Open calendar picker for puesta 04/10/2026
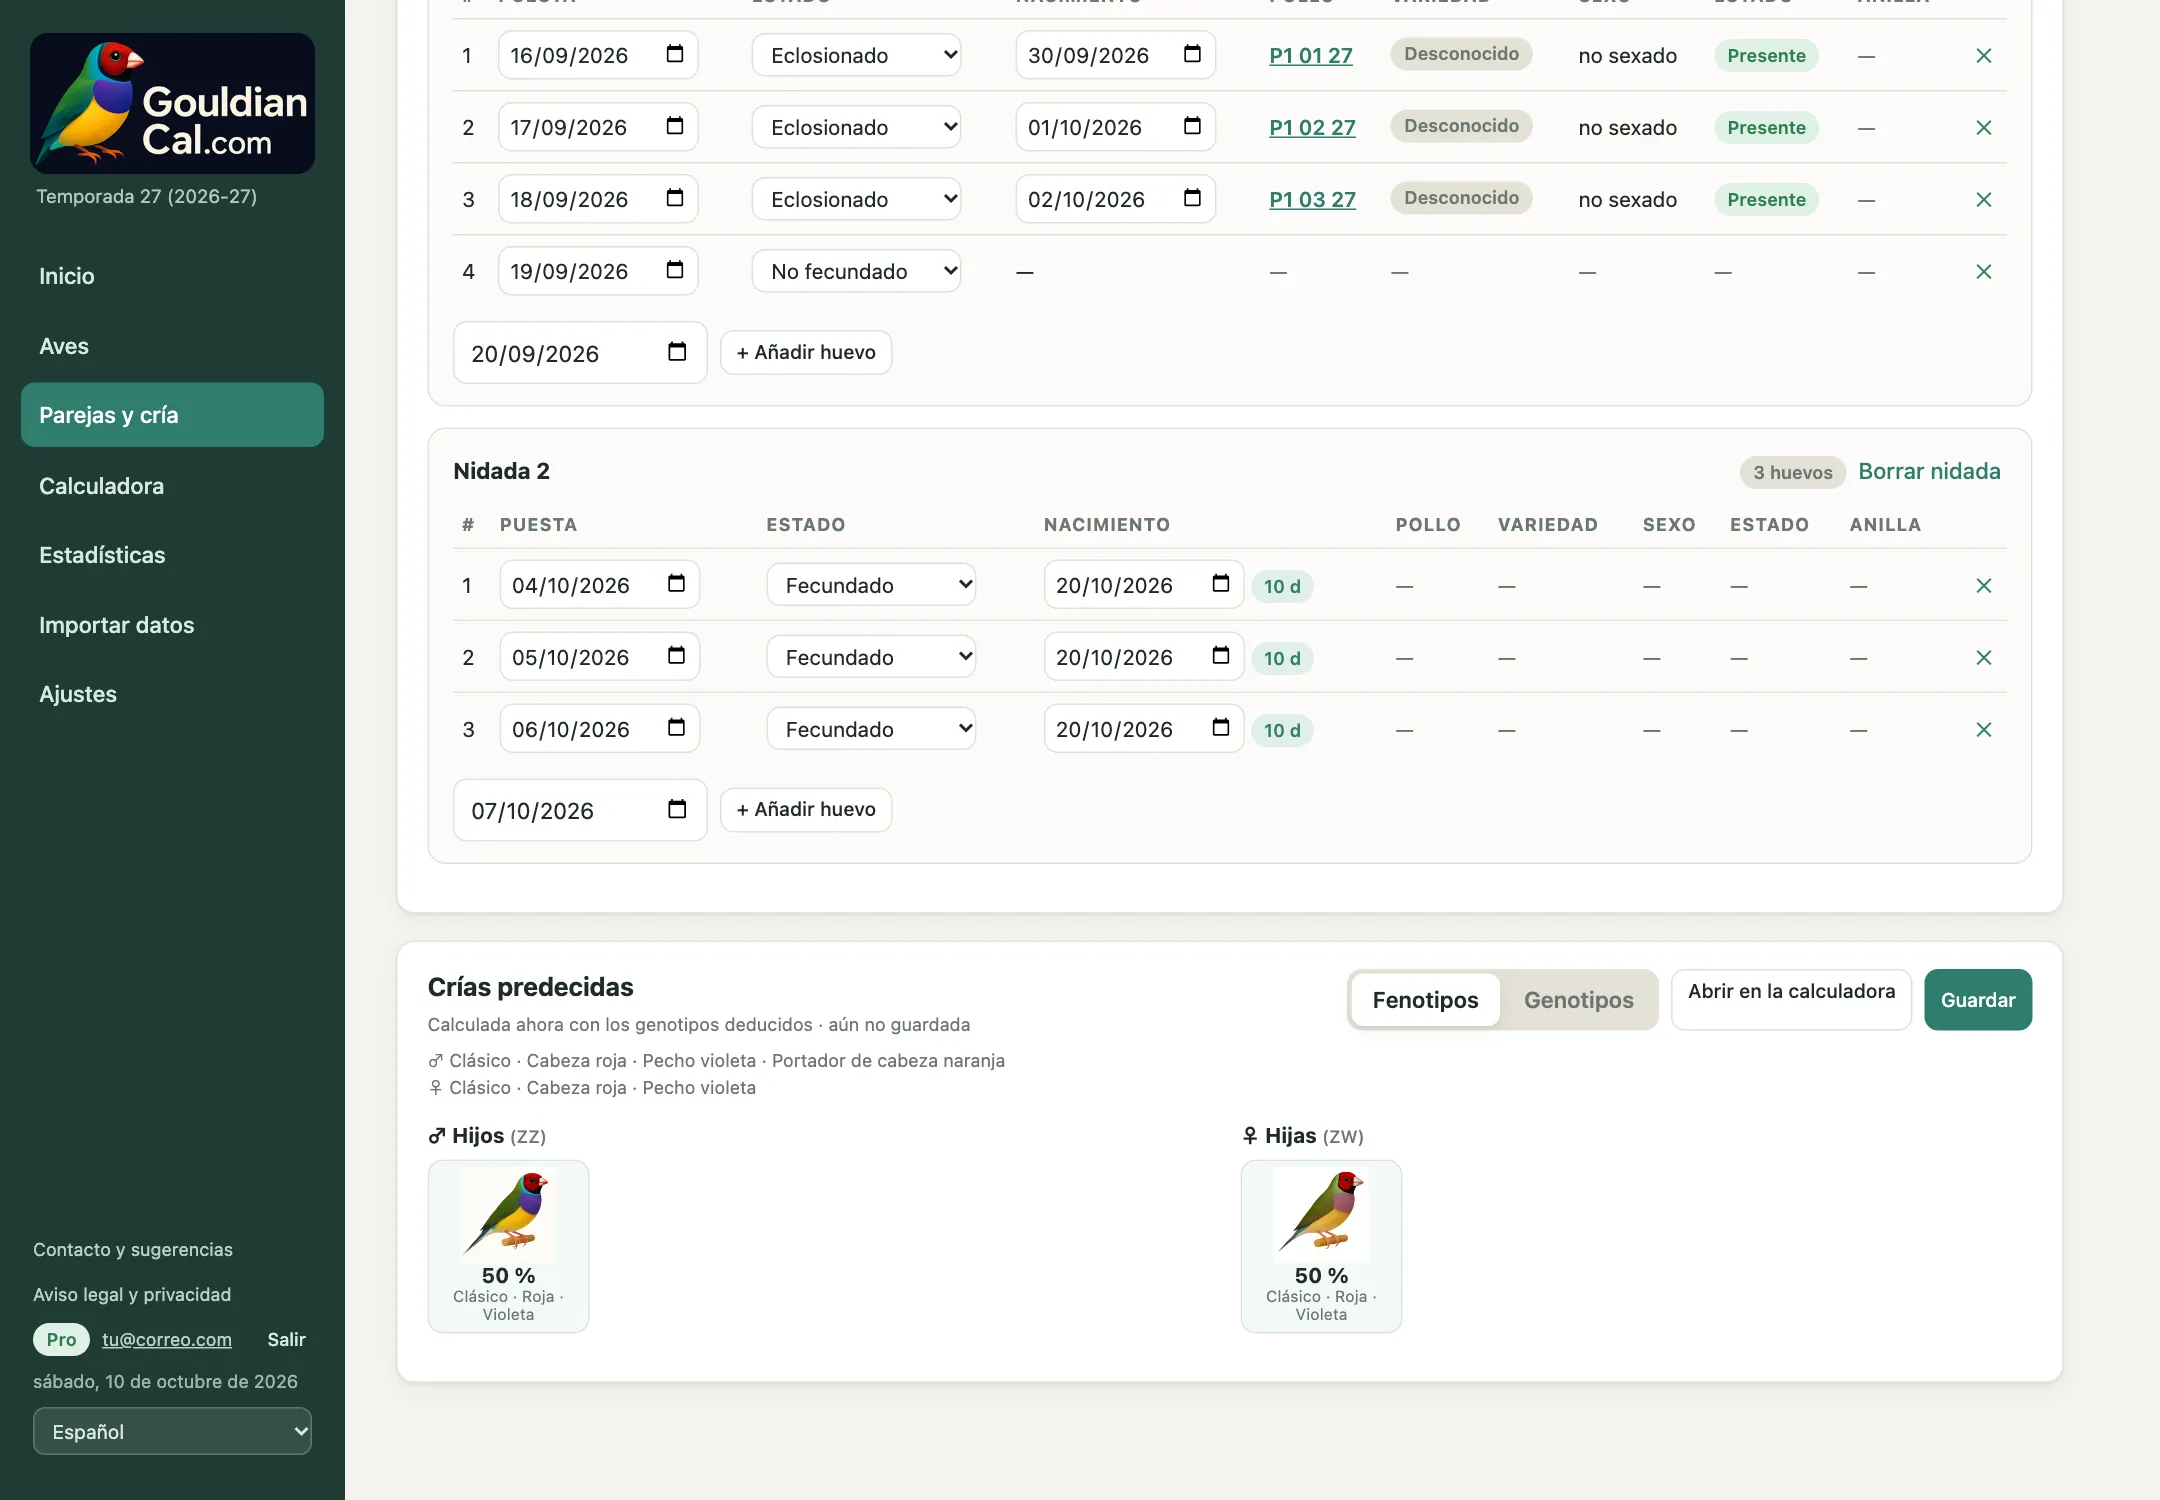This screenshot has height=1500, width=2160. pyautogui.click(x=677, y=584)
